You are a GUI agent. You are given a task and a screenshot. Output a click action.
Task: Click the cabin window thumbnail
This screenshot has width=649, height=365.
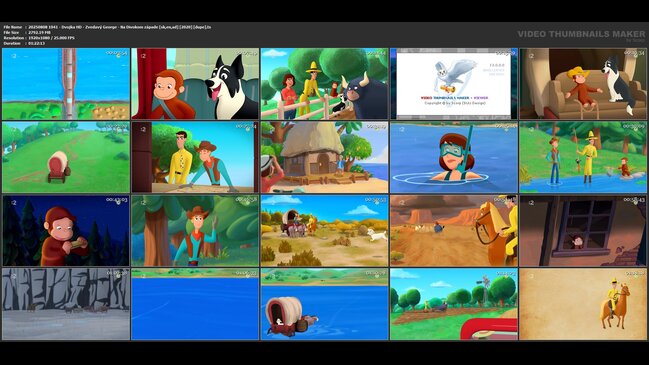[x=583, y=231]
